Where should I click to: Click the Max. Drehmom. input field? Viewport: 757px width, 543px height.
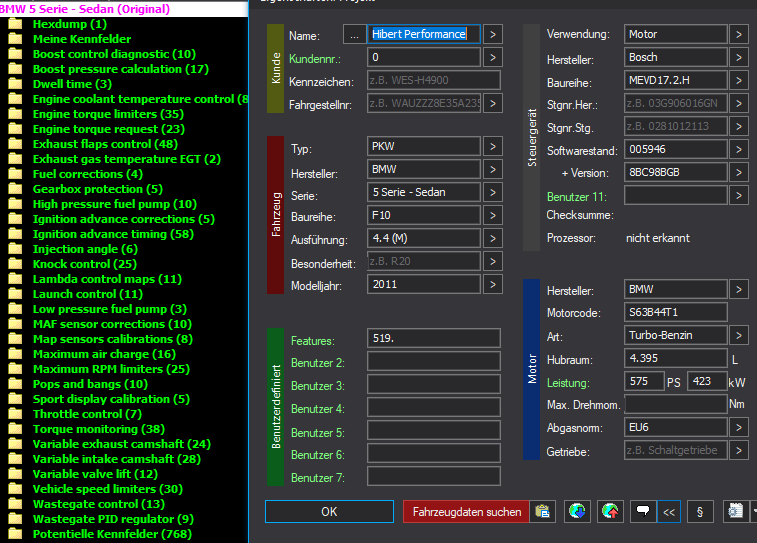(676, 404)
